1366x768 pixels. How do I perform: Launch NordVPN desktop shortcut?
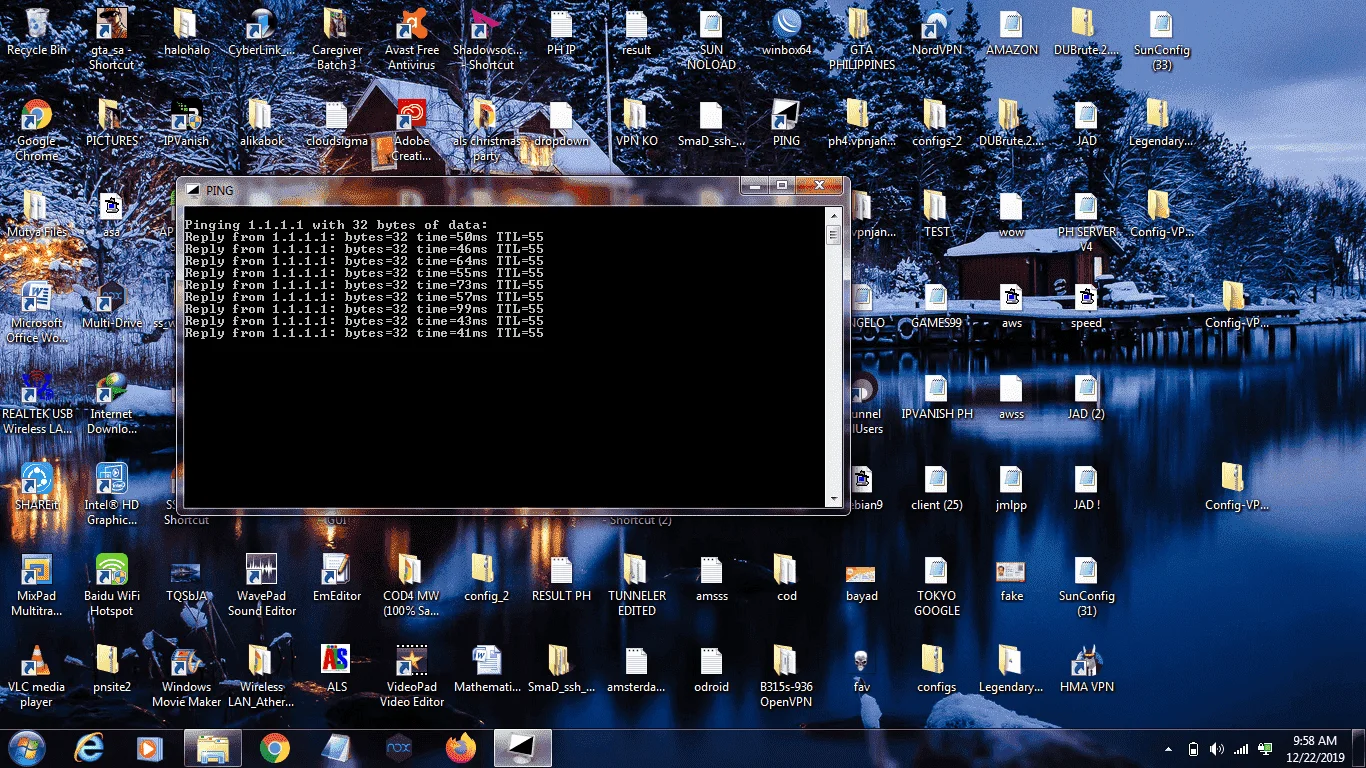tap(936, 33)
